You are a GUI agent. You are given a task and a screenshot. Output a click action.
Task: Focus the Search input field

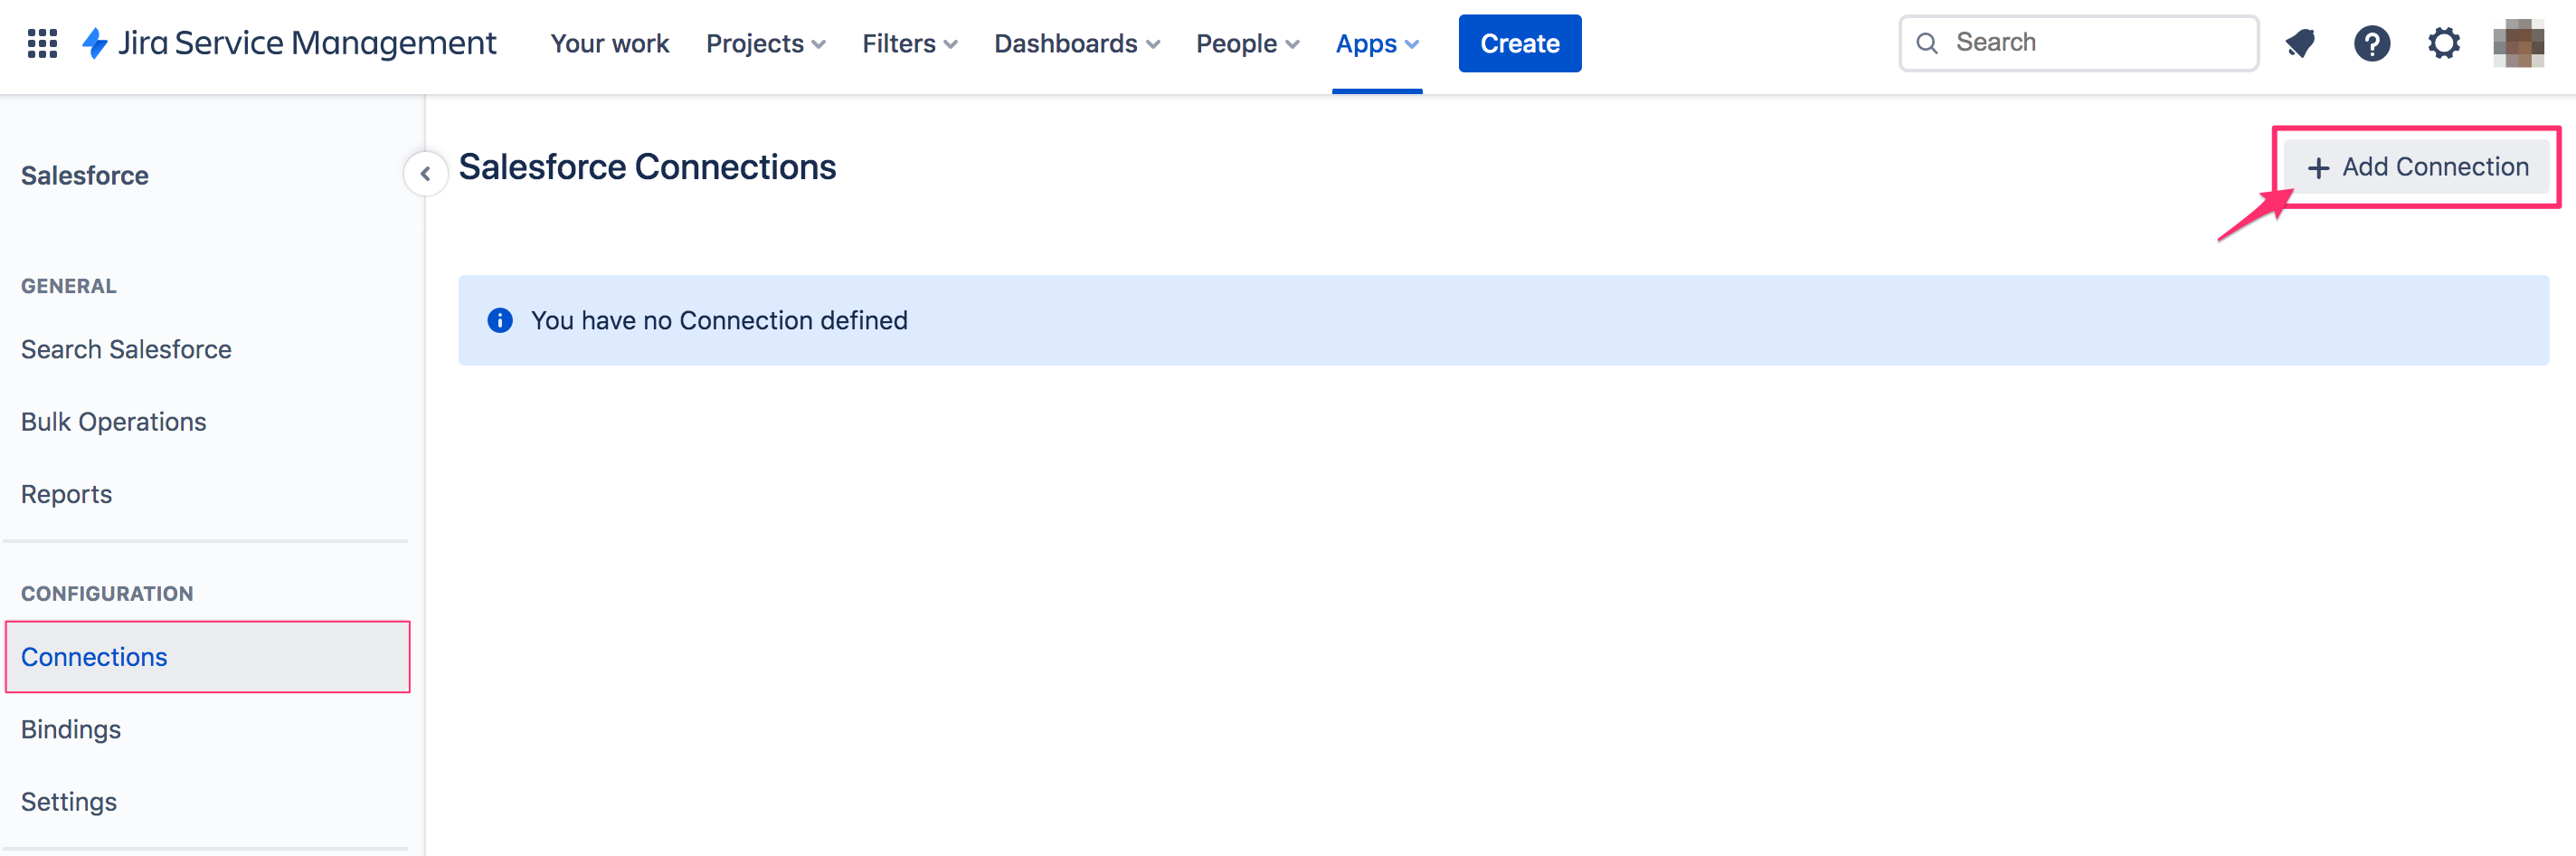click(x=2078, y=43)
